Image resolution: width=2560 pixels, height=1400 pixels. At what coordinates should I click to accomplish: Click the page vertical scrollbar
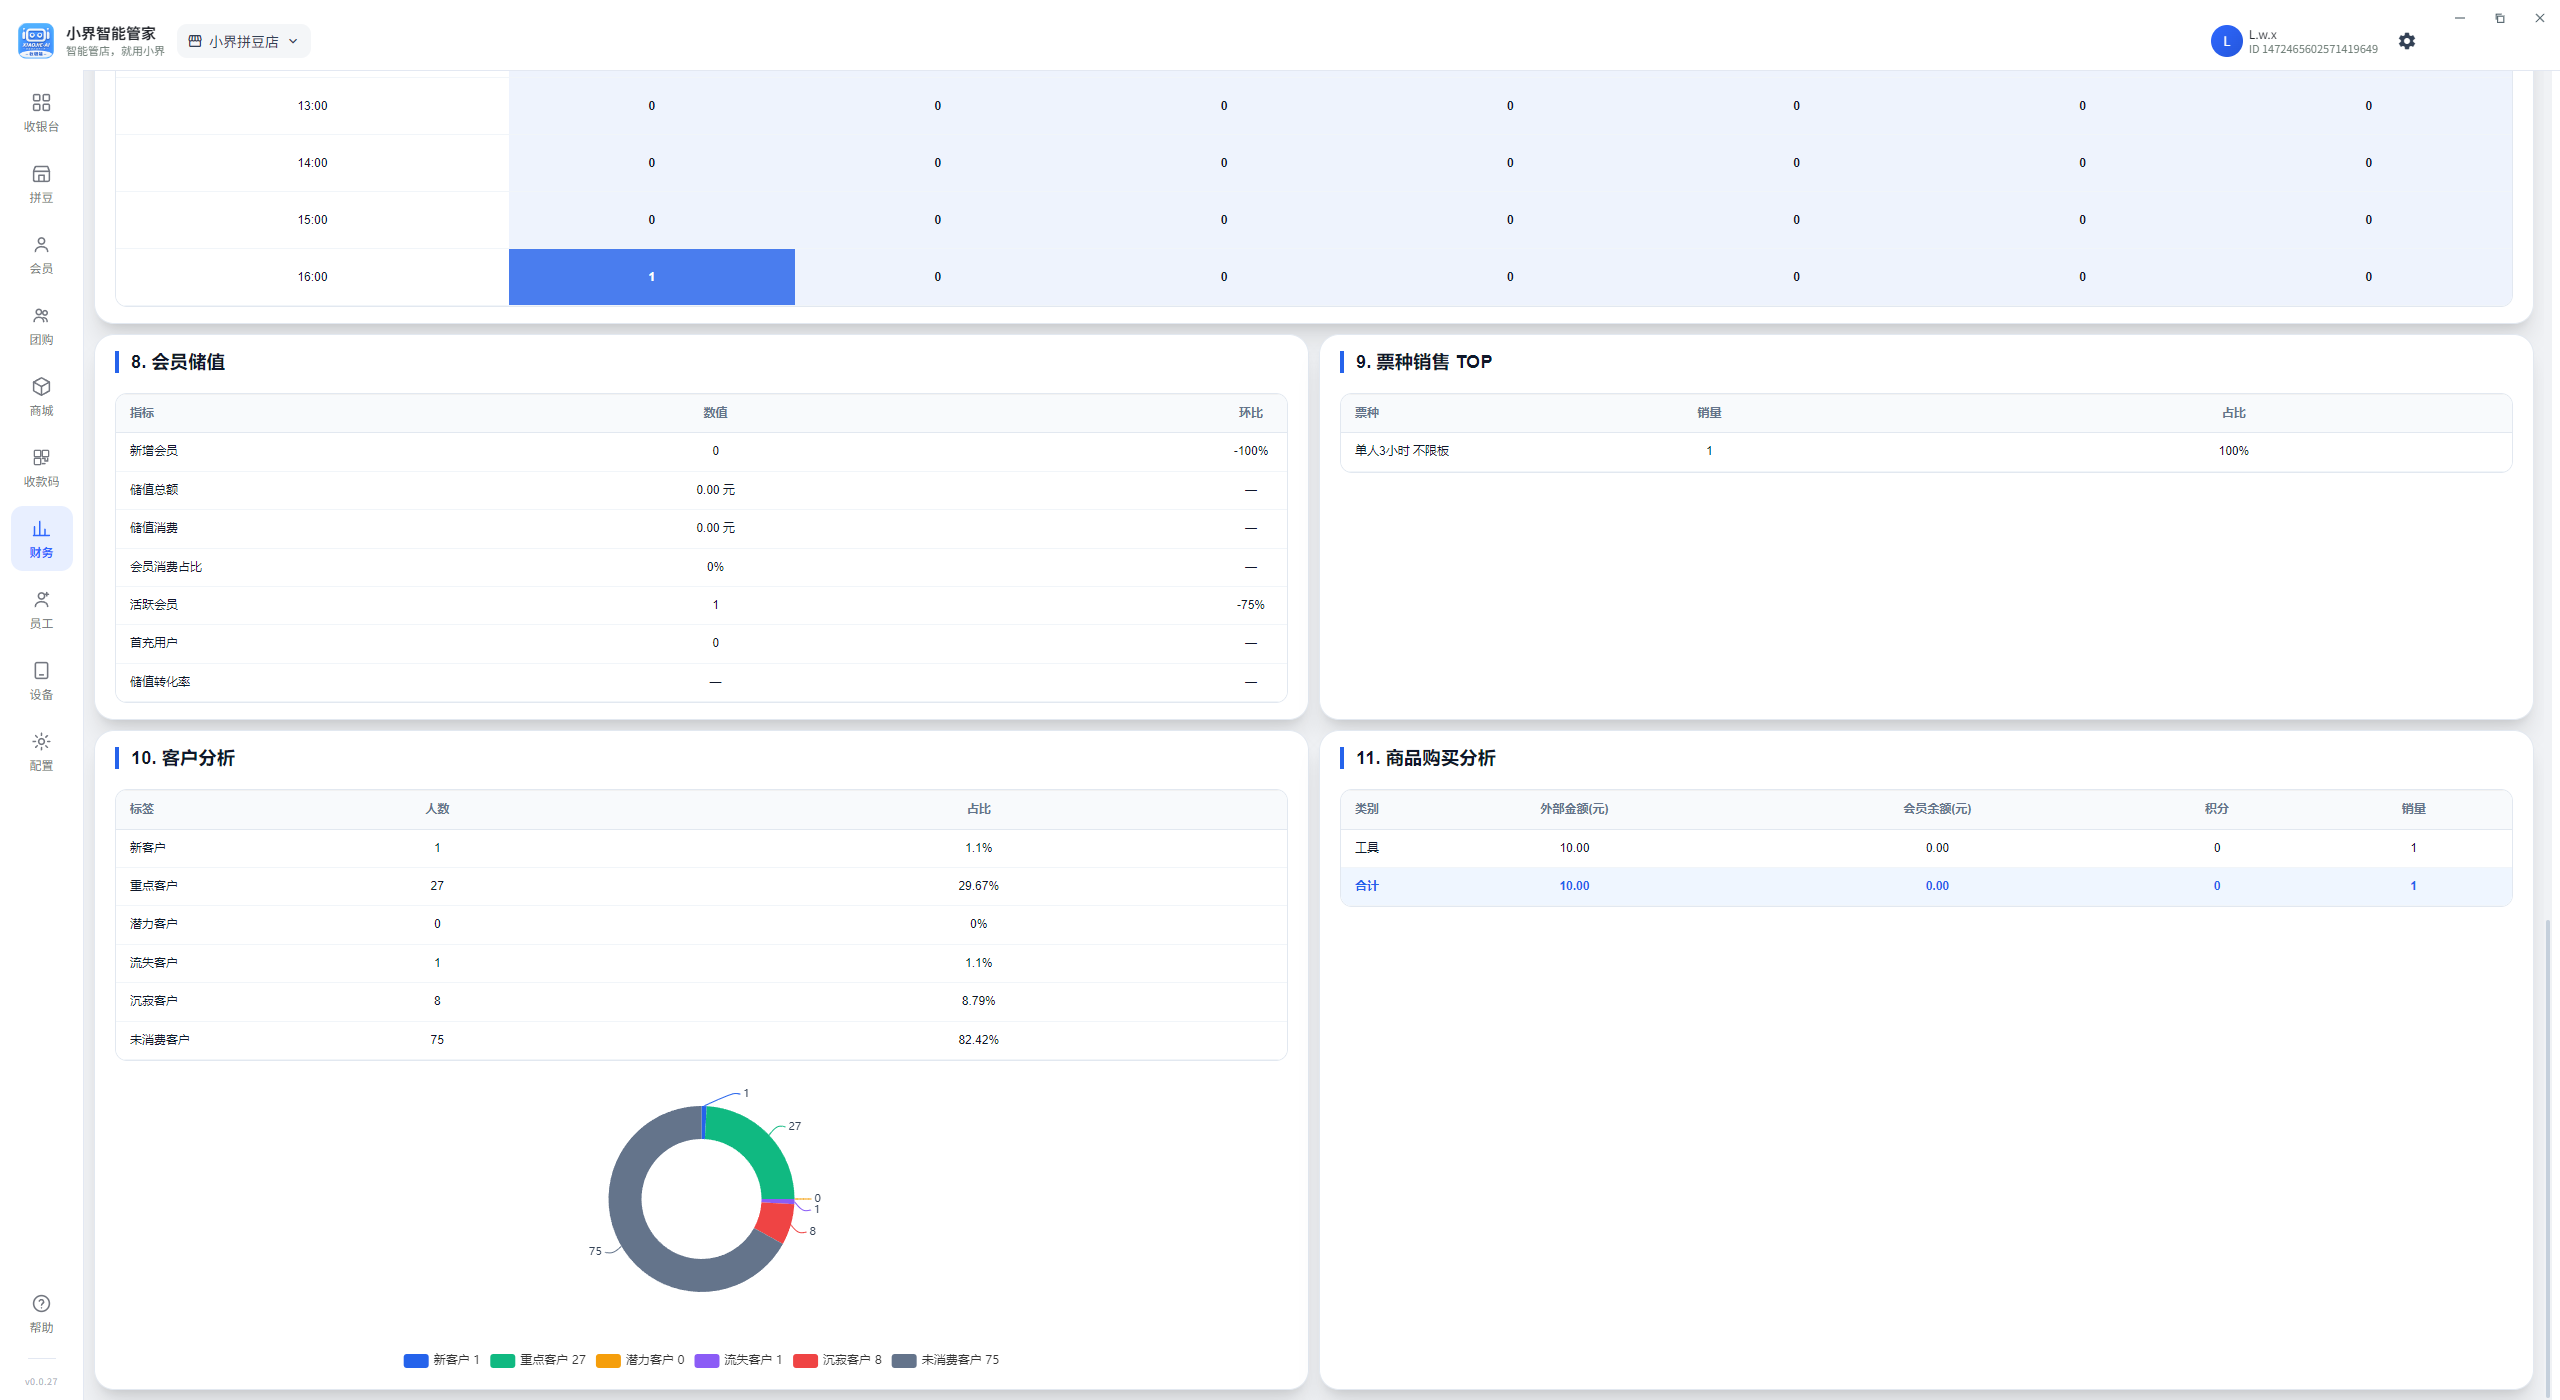(2547, 1158)
